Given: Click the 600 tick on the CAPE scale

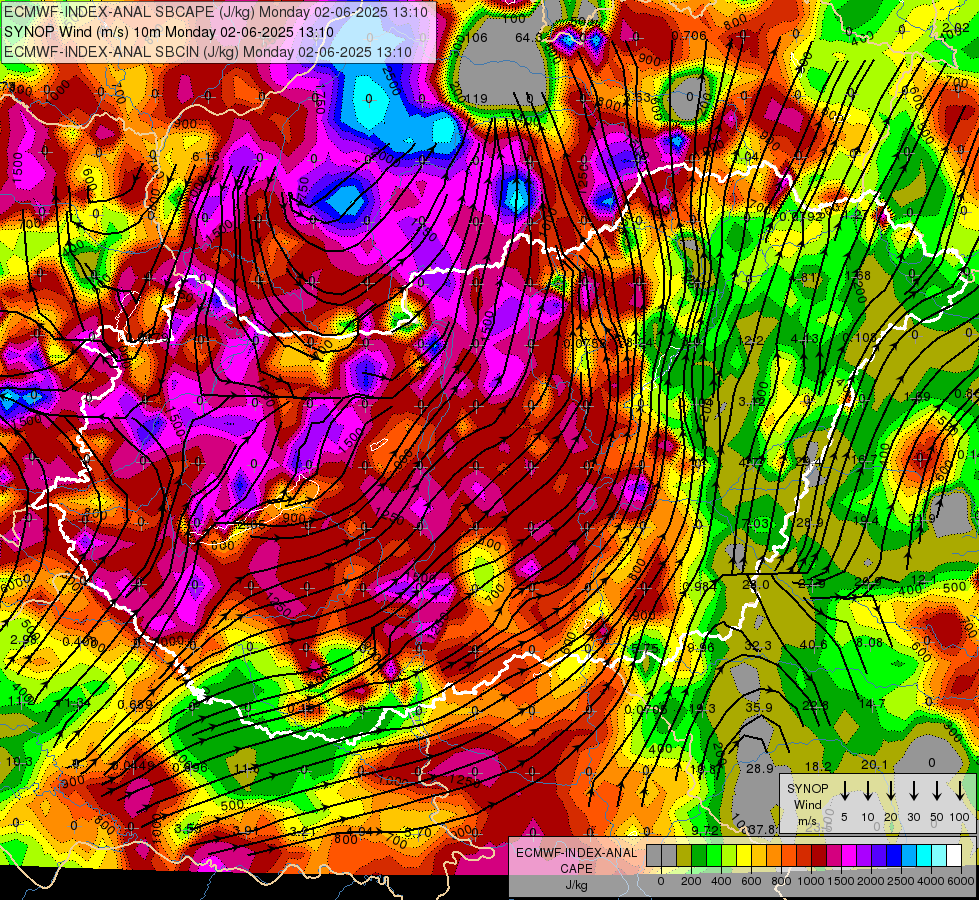Looking at the screenshot, I should [x=751, y=881].
